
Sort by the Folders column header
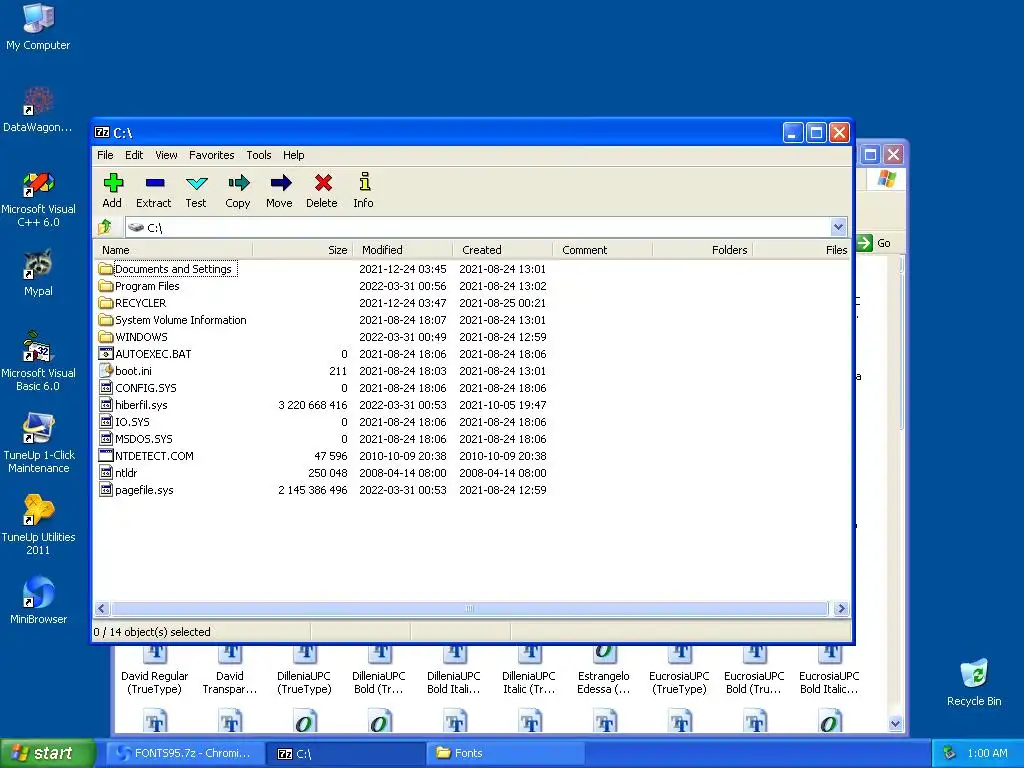point(703,250)
